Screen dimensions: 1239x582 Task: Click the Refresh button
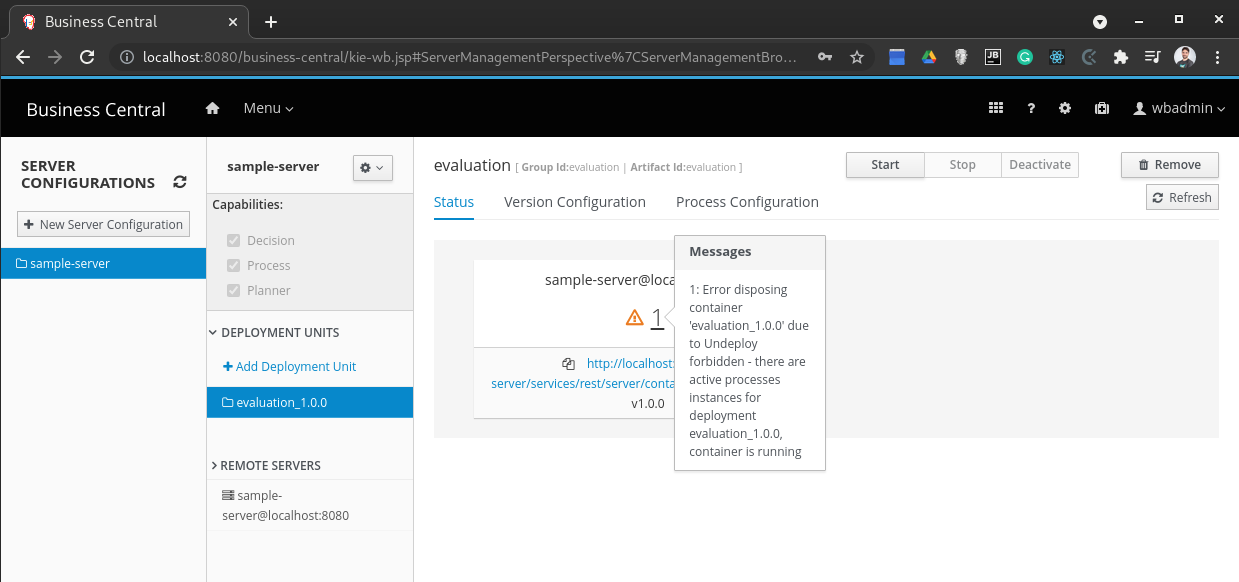(1182, 197)
